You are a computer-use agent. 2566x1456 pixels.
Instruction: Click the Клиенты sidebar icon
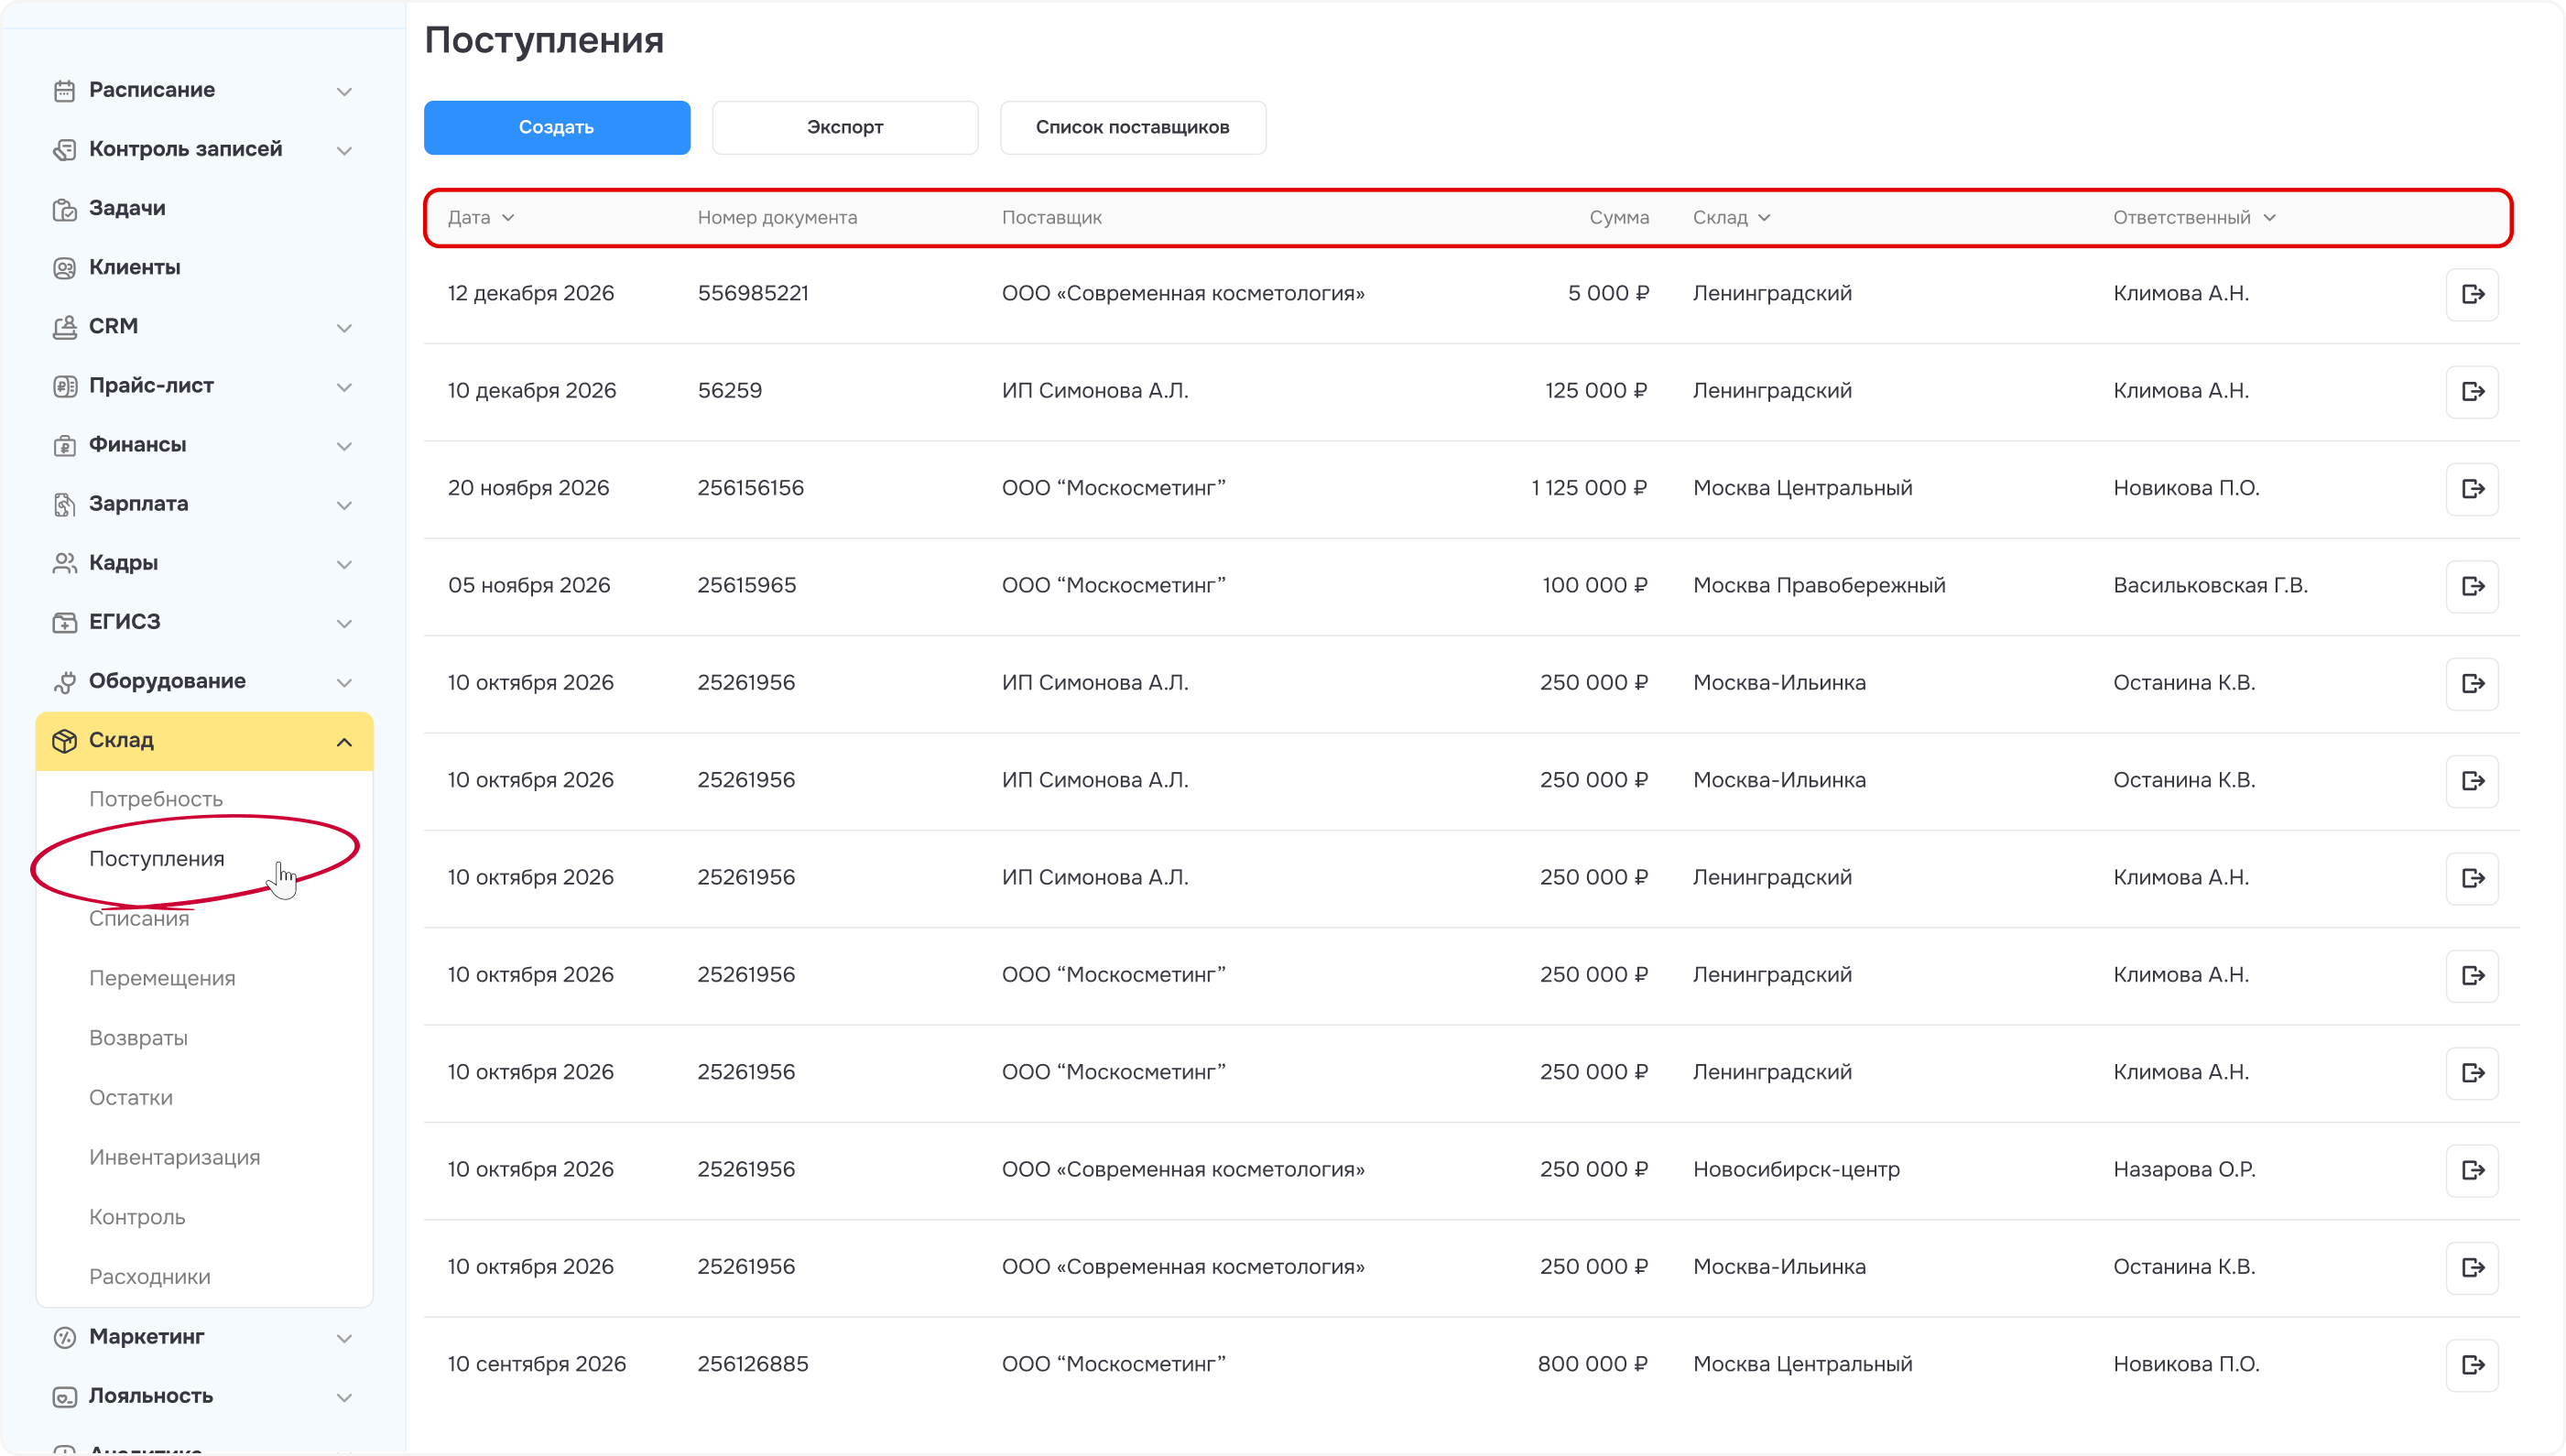tap(64, 268)
